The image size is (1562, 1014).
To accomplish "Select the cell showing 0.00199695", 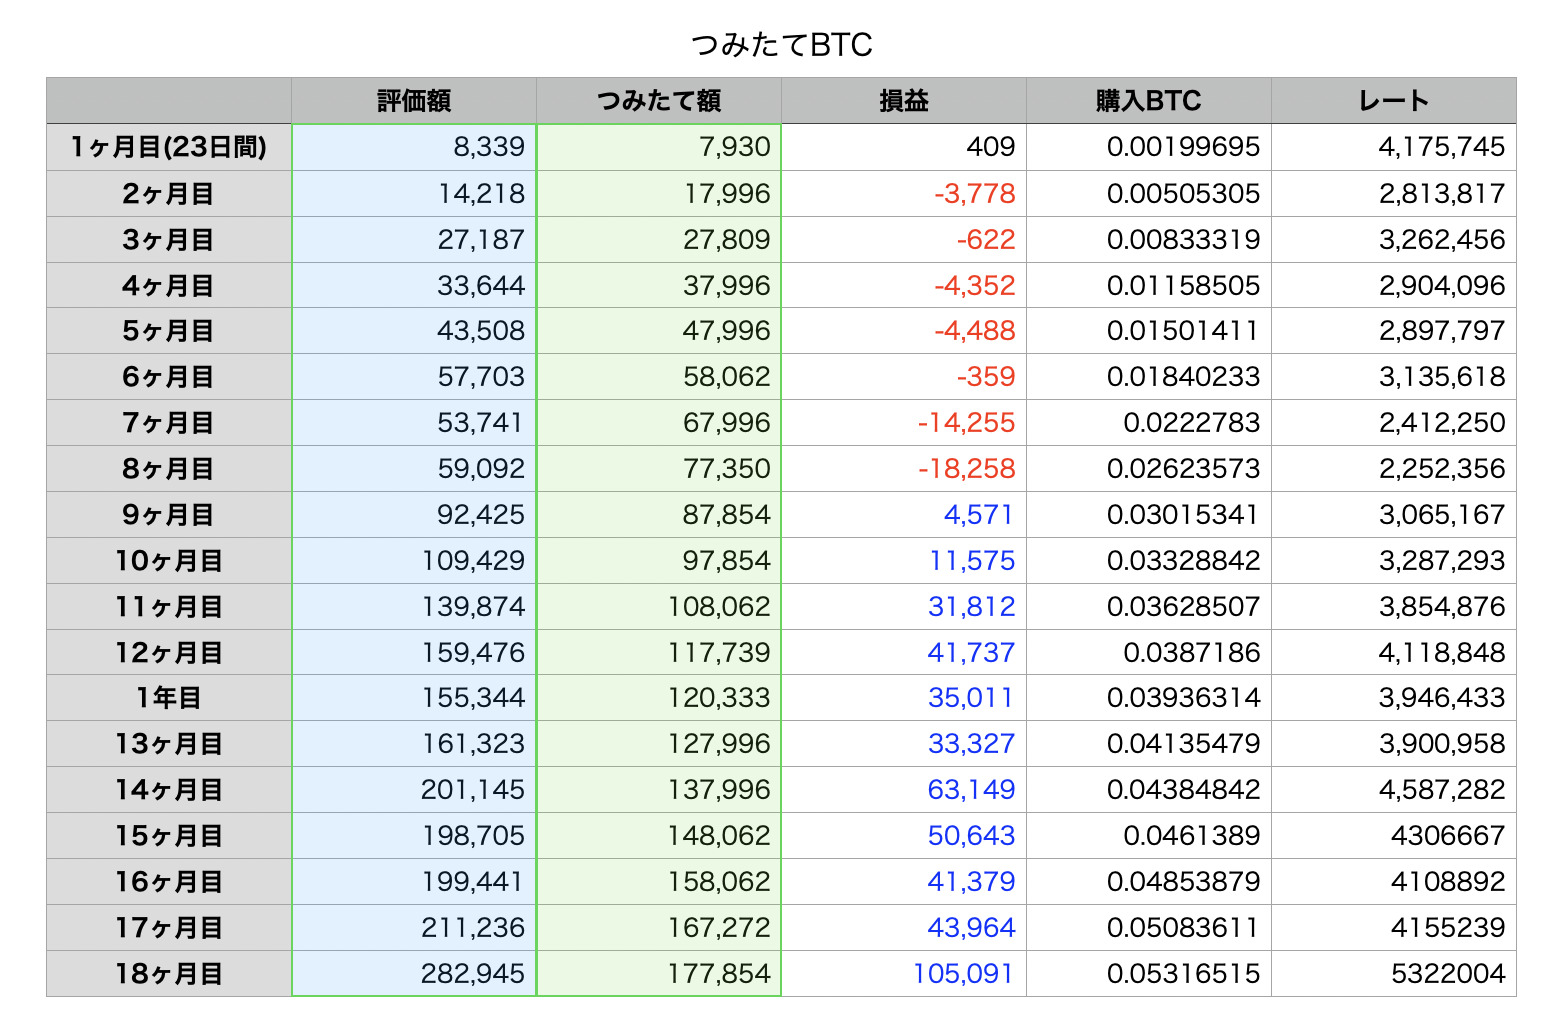I will coord(1149,147).
